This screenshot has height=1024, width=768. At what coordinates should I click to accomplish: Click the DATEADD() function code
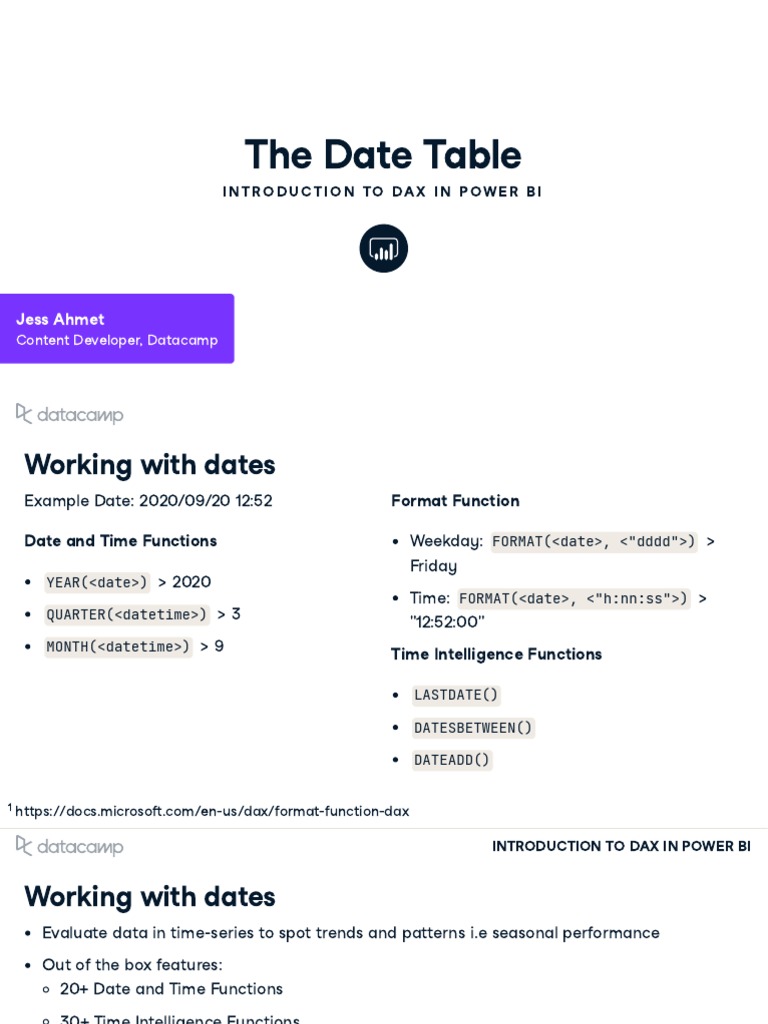point(452,760)
